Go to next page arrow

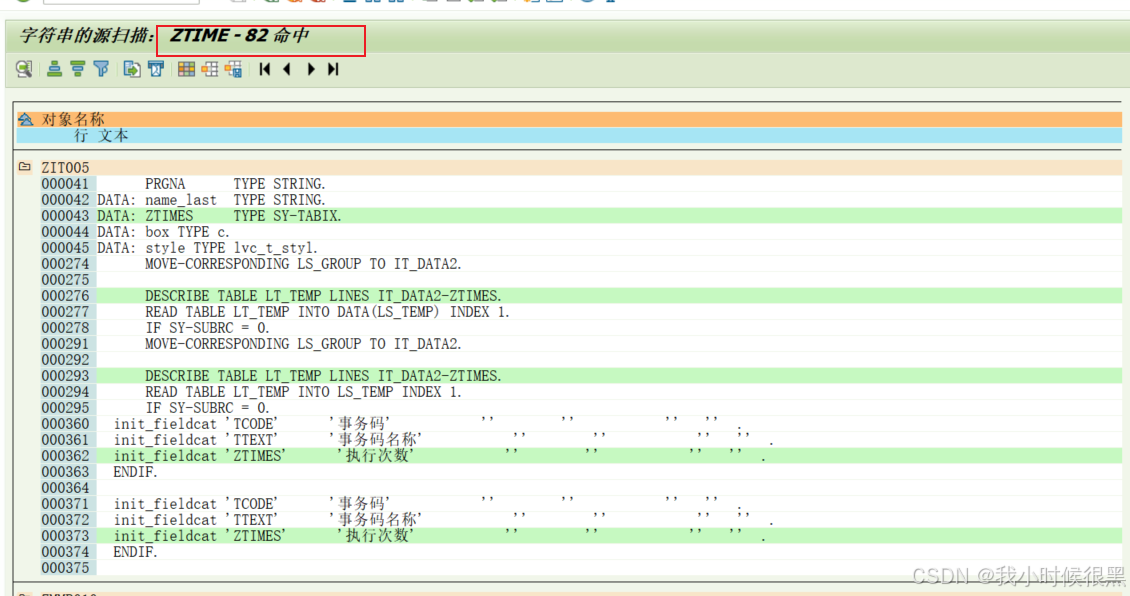310,69
